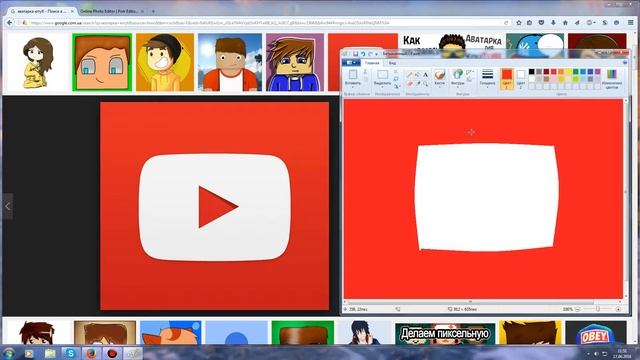Viewport: 640px width, 360px height.
Task: Click the zoom in plus button in Paint
Action: pyautogui.click(x=618, y=309)
